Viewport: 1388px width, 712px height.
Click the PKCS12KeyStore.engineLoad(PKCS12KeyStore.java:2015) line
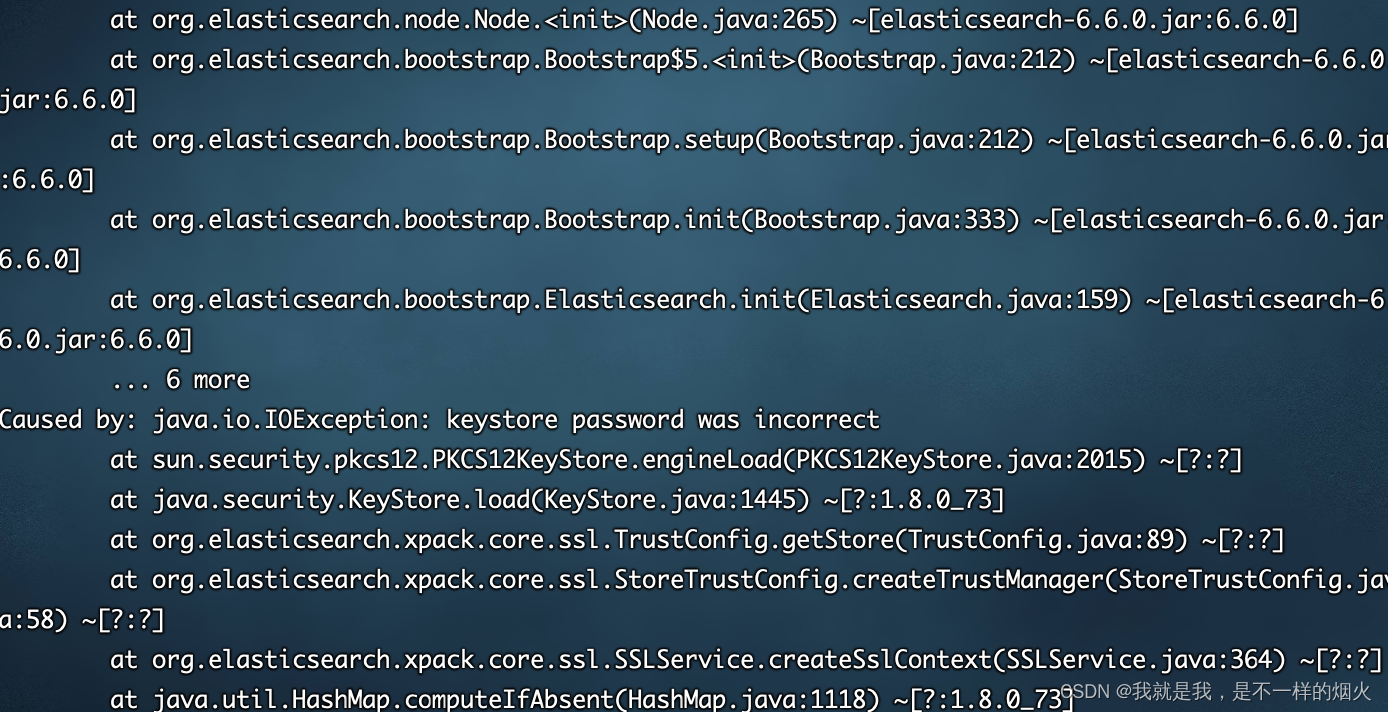pyautogui.click(x=676, y=460)
